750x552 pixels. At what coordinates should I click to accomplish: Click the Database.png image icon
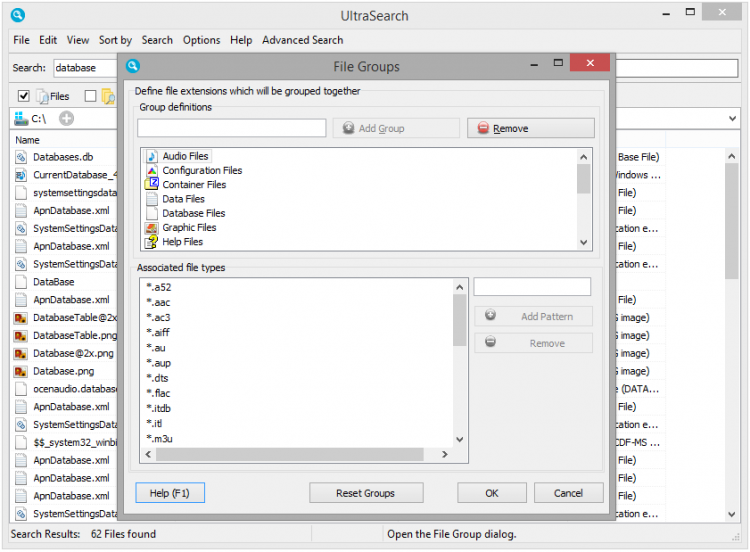point(21,372)
